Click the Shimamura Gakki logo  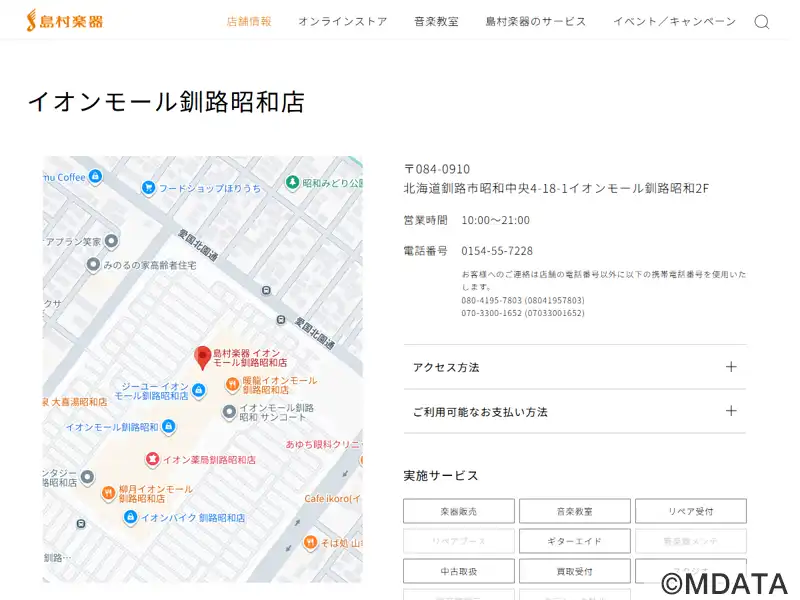pyautogui.click(x=65, y=21)
